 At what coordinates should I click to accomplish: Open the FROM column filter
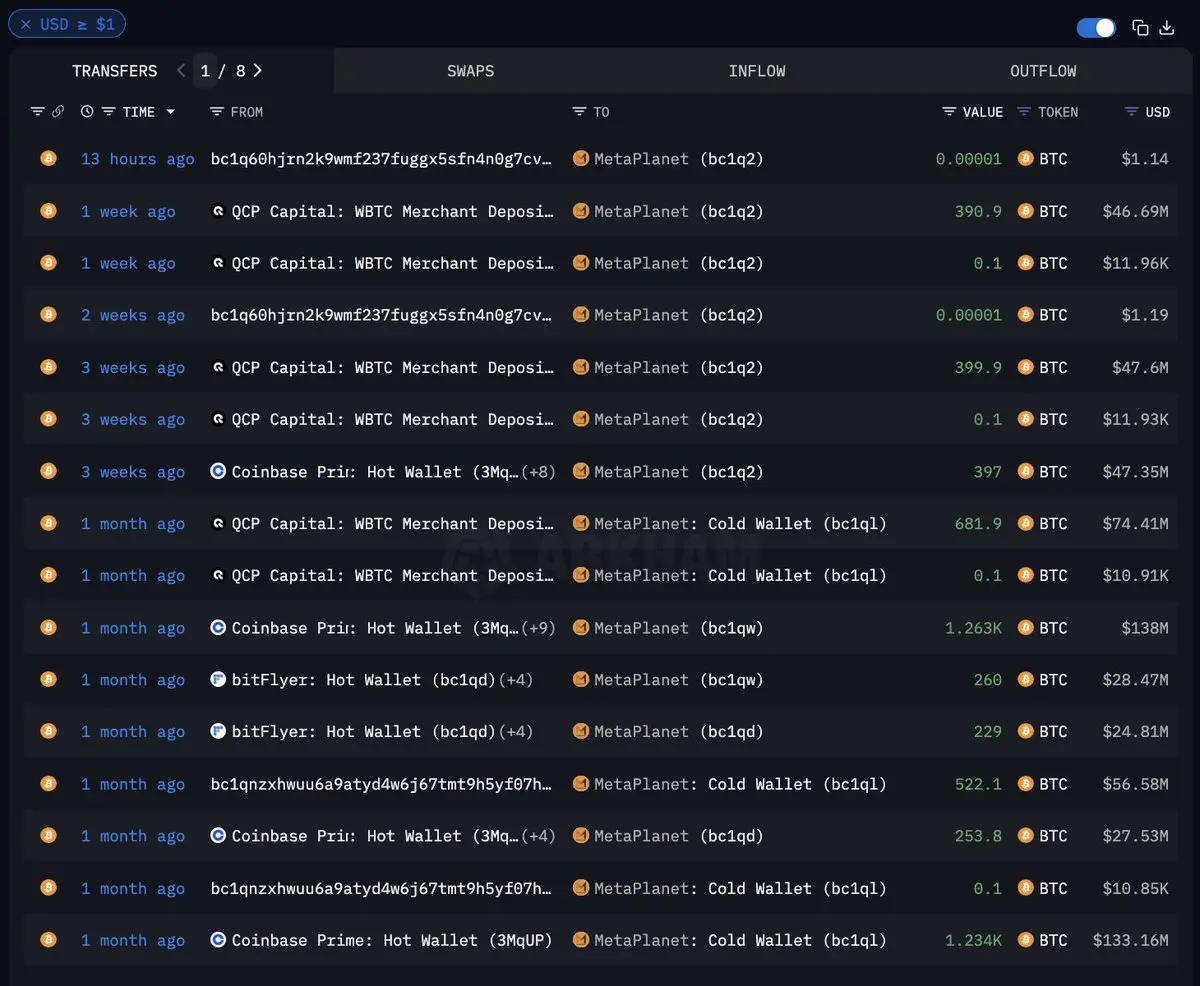tap(217, 112)
